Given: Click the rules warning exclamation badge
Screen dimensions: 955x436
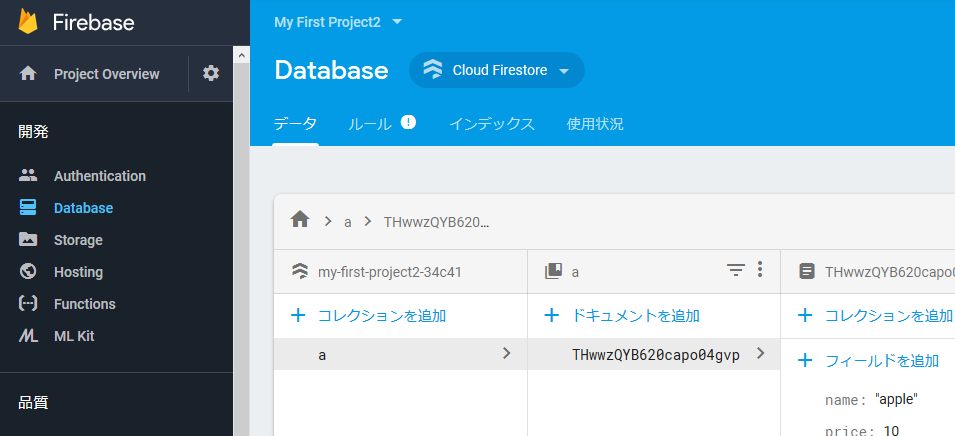Looking at the screenshot, I should 408,122.
